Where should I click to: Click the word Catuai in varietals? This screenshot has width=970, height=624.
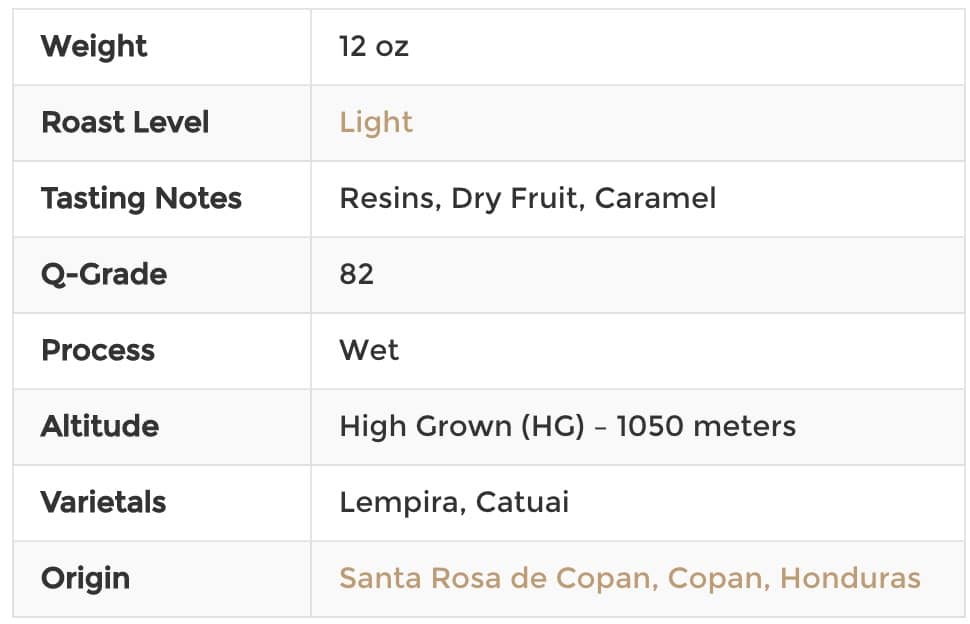pyautogui.click(x=522, y=502)
